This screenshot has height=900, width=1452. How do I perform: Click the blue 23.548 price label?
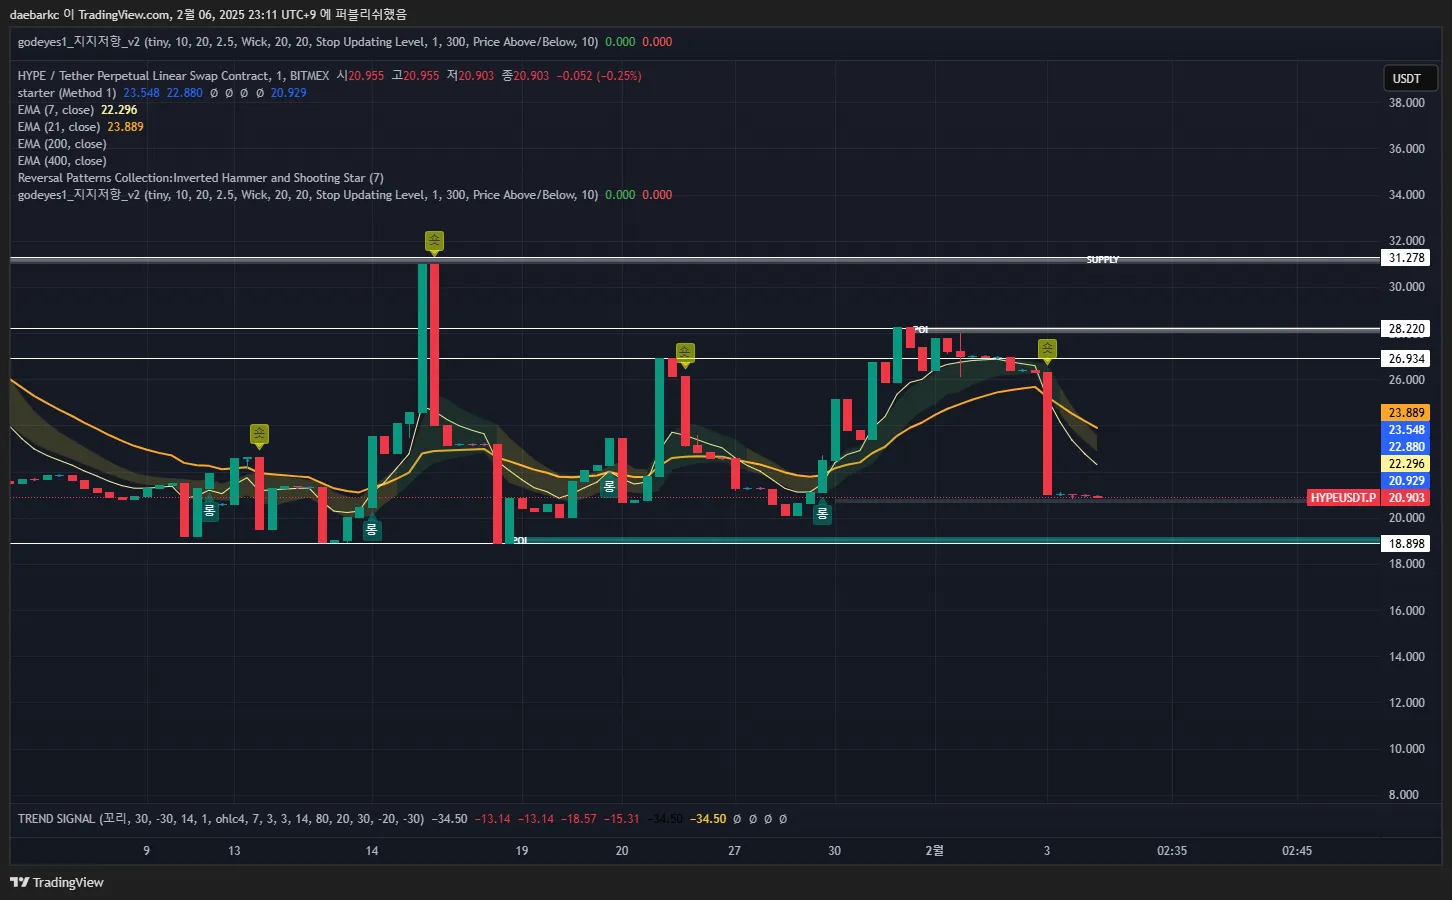1406,430
